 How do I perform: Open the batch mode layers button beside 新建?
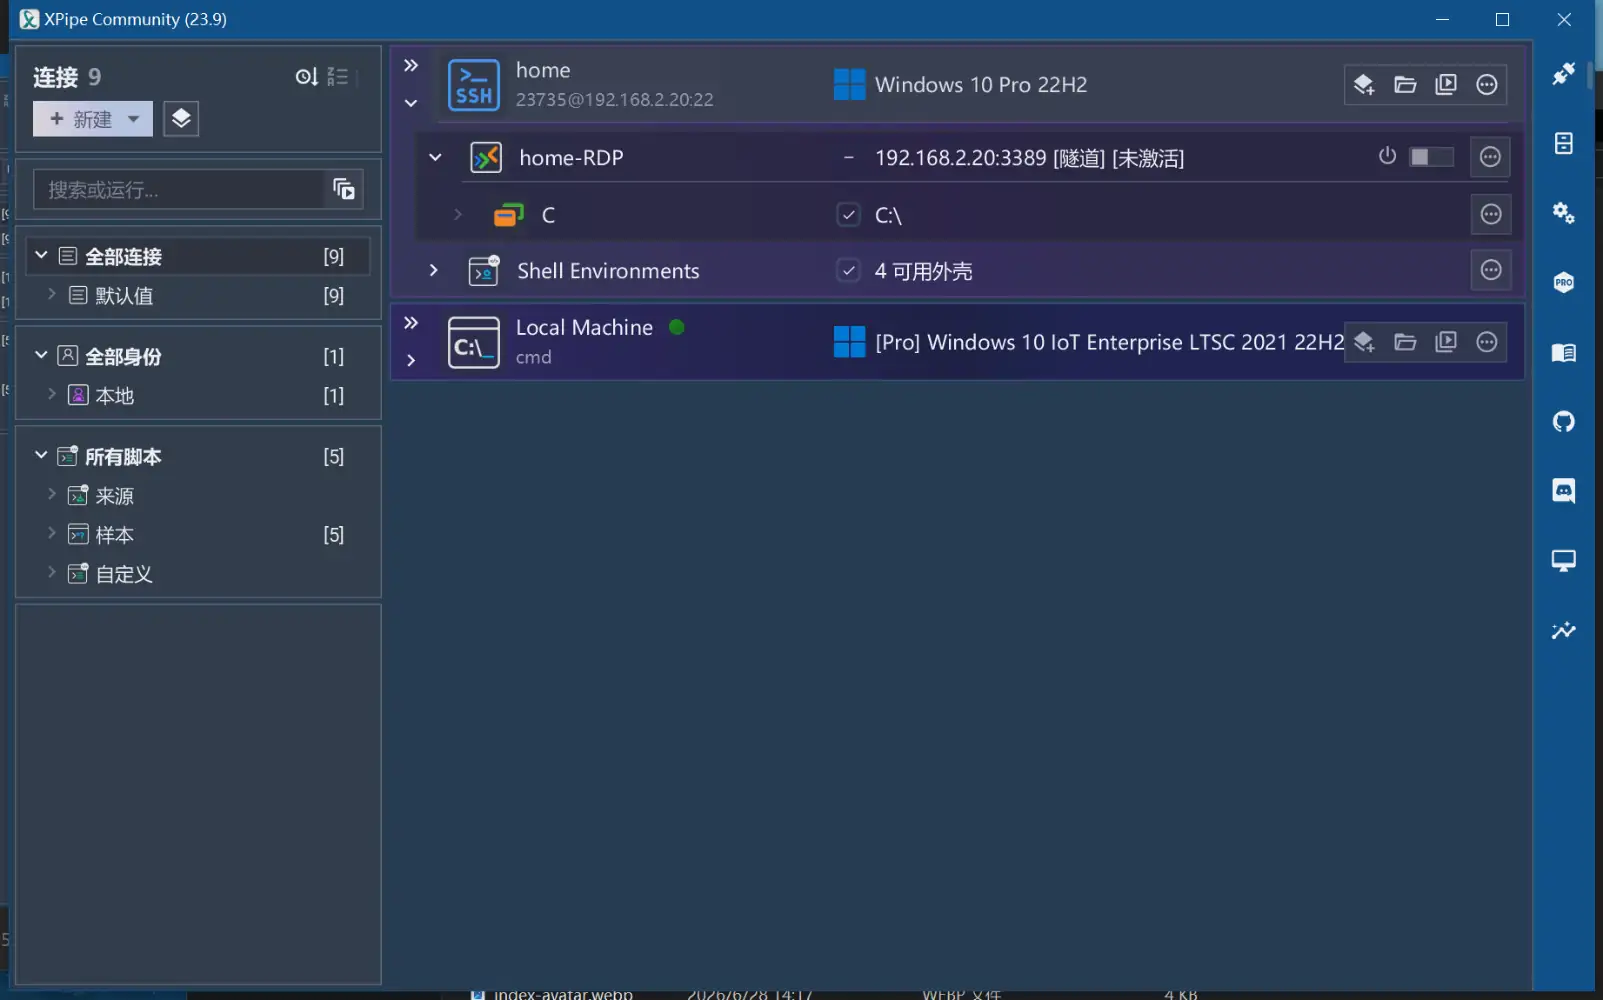181,119
